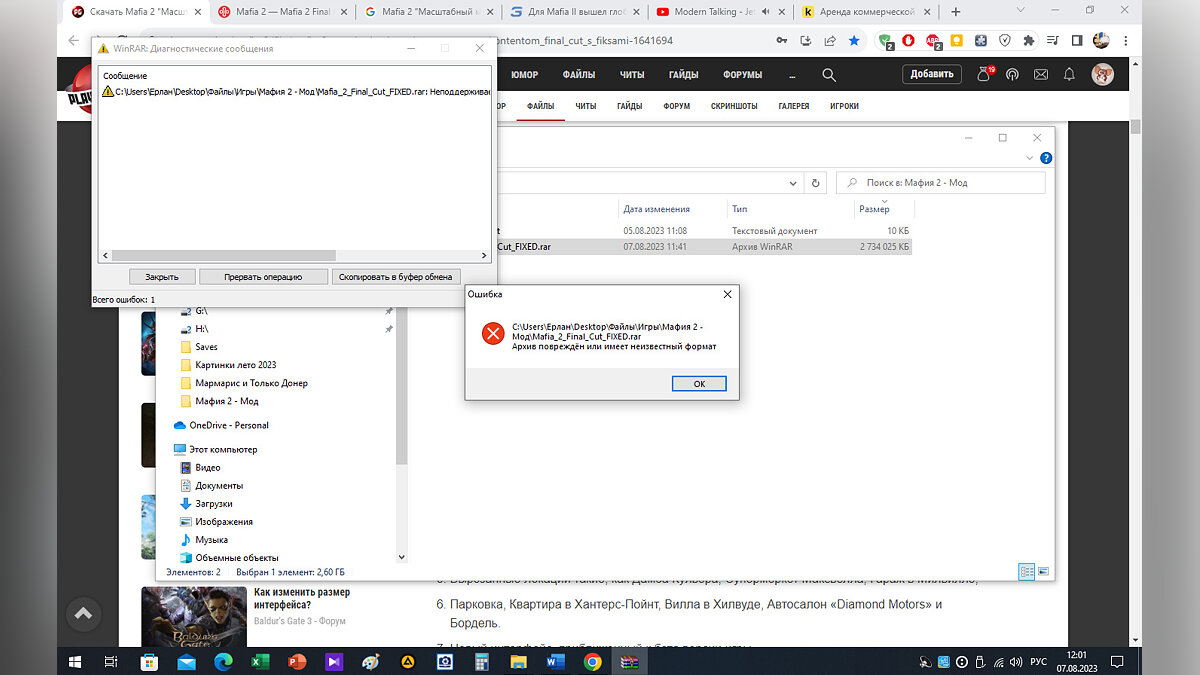The height and width of the screenshot is (675, 1200).
Task: Click OK in the error dialog
Action: pos(698,384)
